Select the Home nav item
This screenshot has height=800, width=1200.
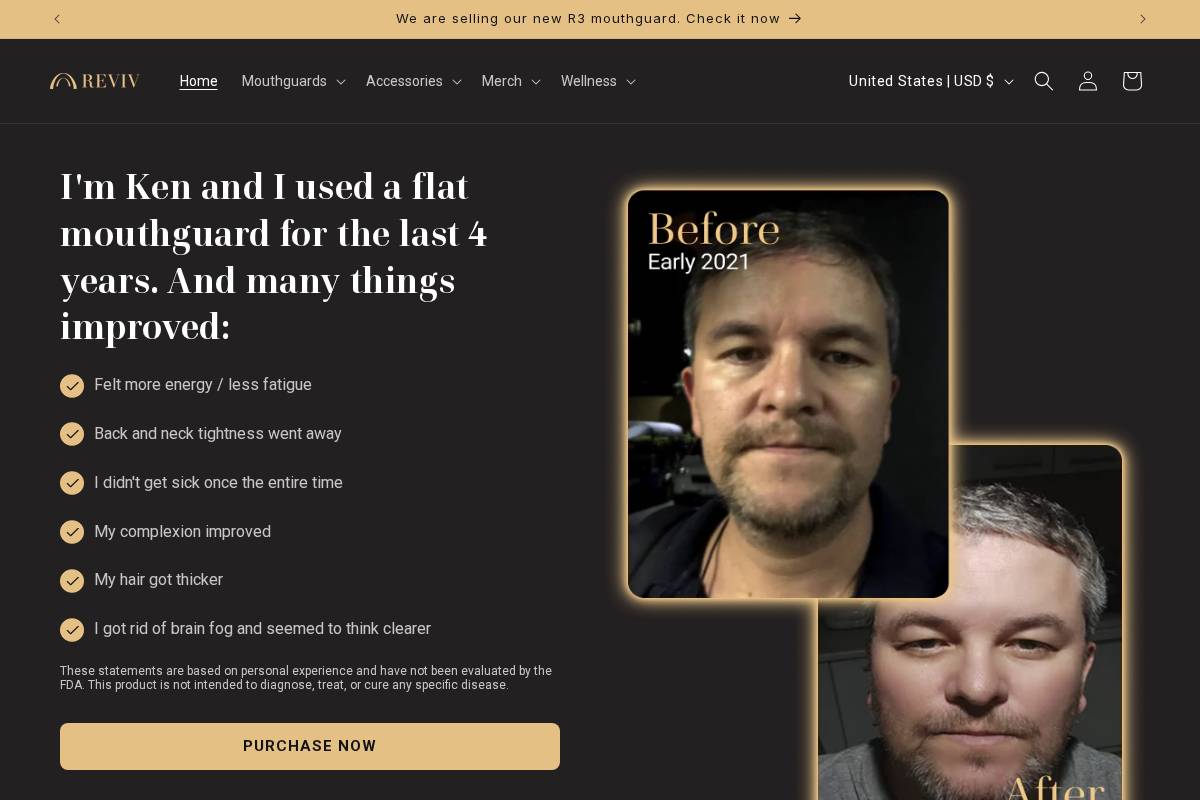coord(198,81)
